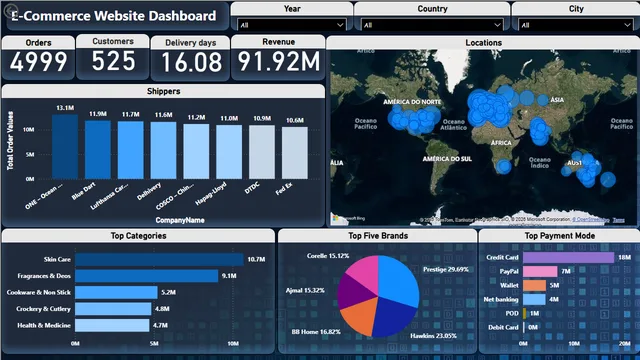Select the DTDC shipper bar
This screenshot has height=360, width=640.
point(262,152)
